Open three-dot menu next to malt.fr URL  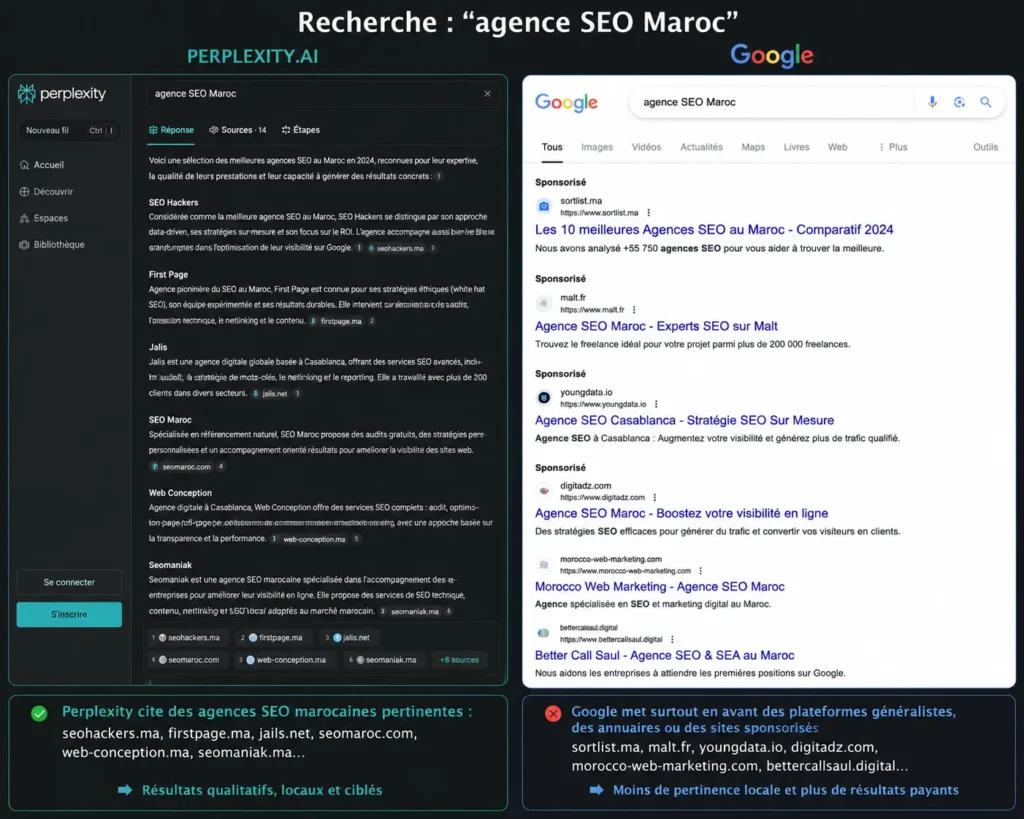pos(633,310)
